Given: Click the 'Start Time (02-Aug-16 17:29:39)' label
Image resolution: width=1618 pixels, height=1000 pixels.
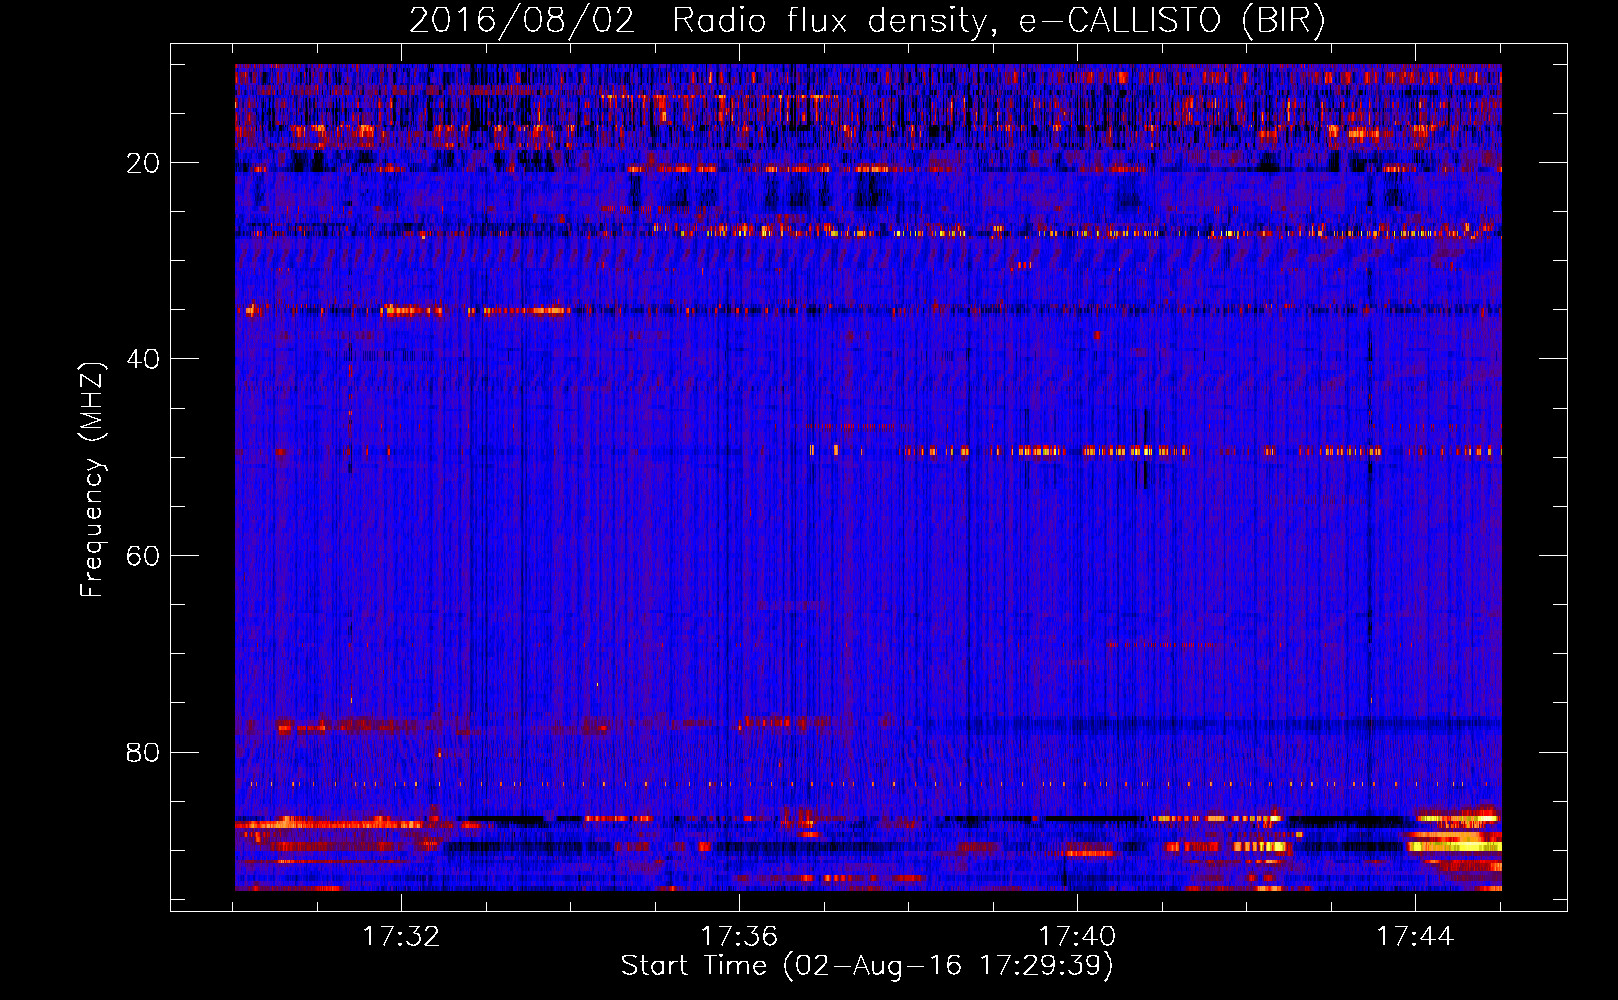Looking at the screenshot, I should tap(867, 966).
